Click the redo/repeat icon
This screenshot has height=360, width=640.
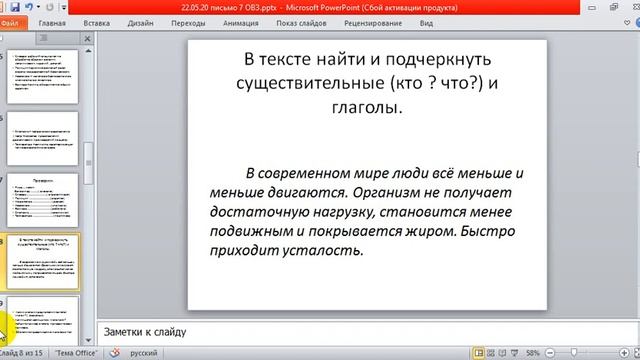[49, 7]
